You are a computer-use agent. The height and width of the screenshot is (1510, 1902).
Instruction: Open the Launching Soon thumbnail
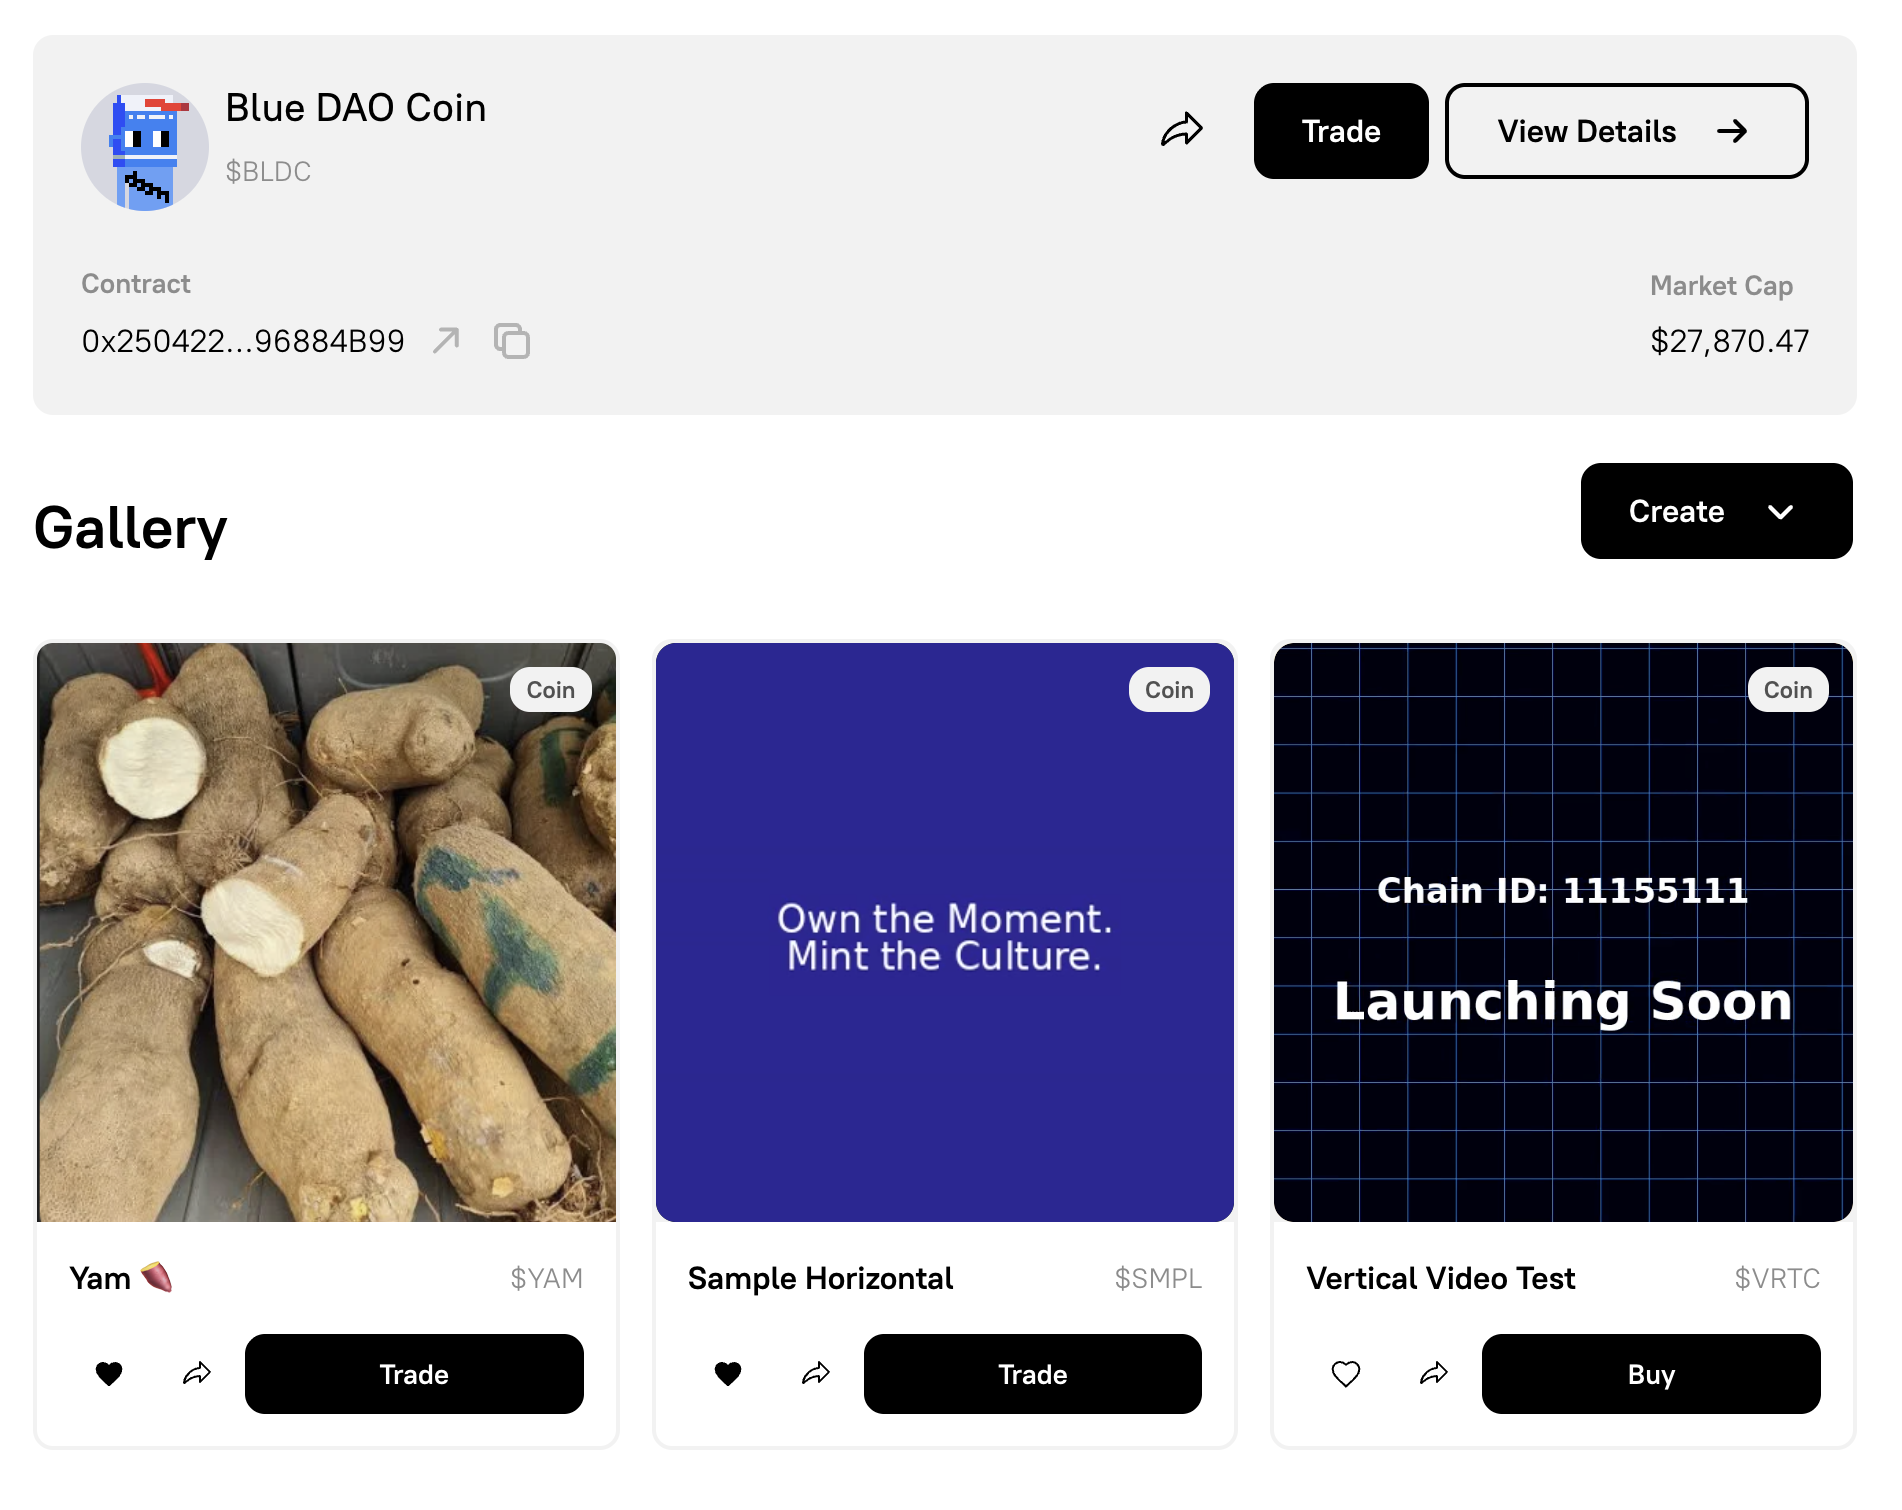click(1563, 932)
